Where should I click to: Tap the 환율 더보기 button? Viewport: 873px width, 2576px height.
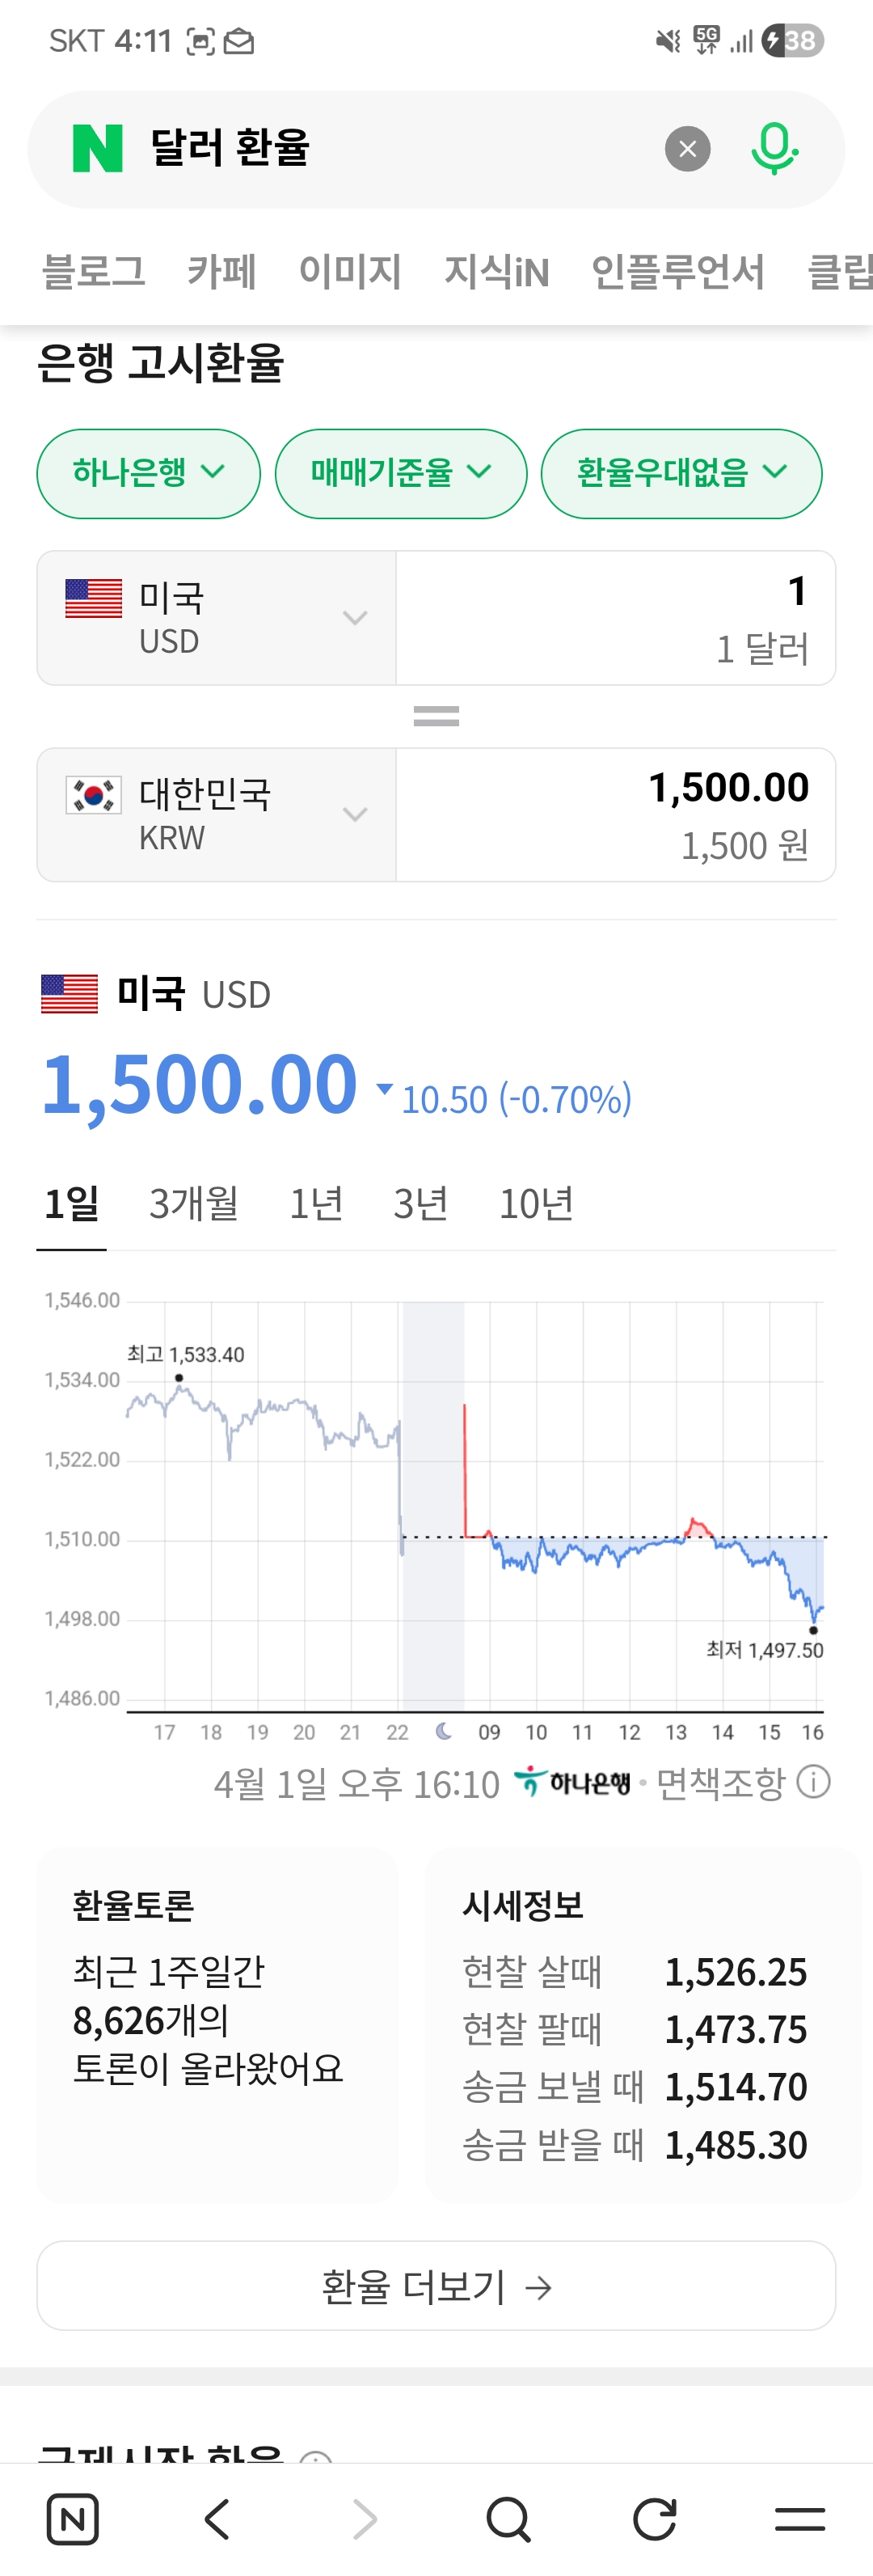pos(436,2286)
